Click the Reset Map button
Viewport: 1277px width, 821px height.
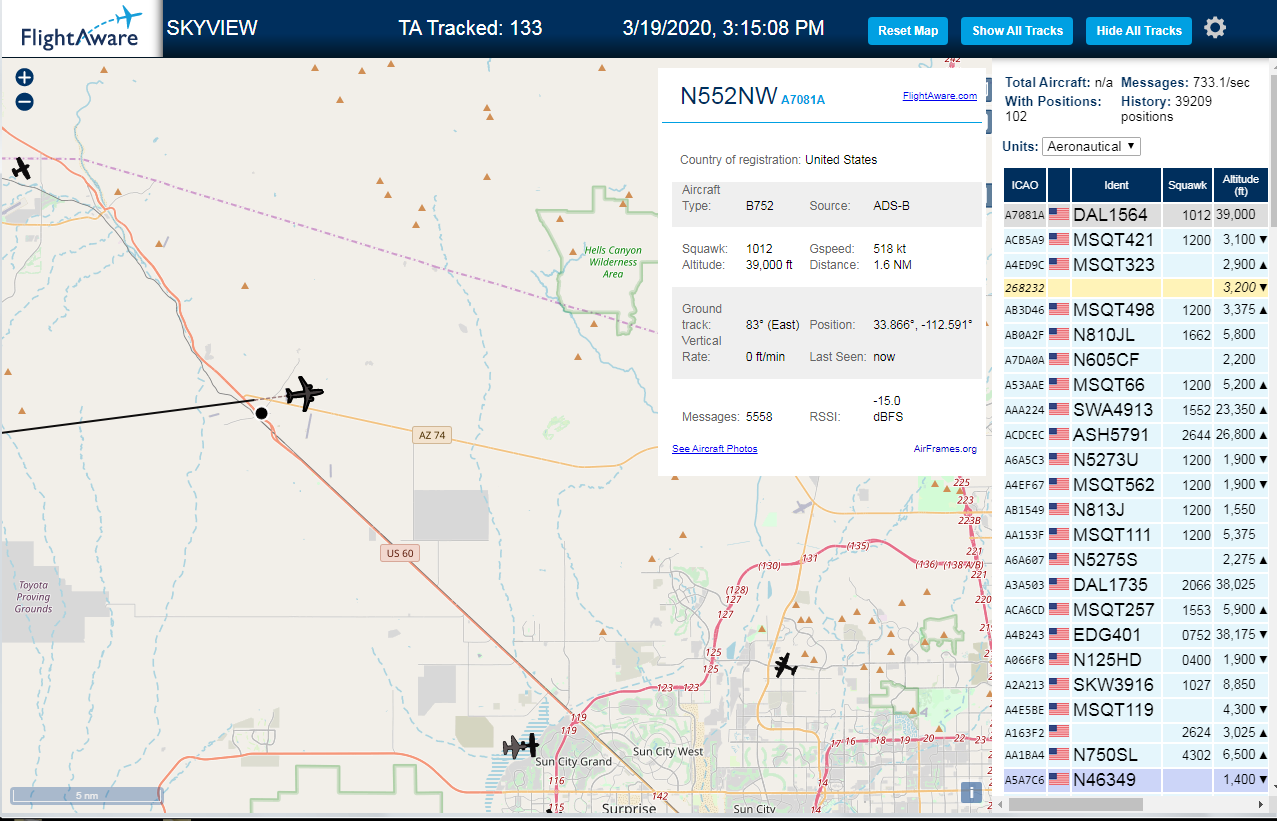(908, 31)
